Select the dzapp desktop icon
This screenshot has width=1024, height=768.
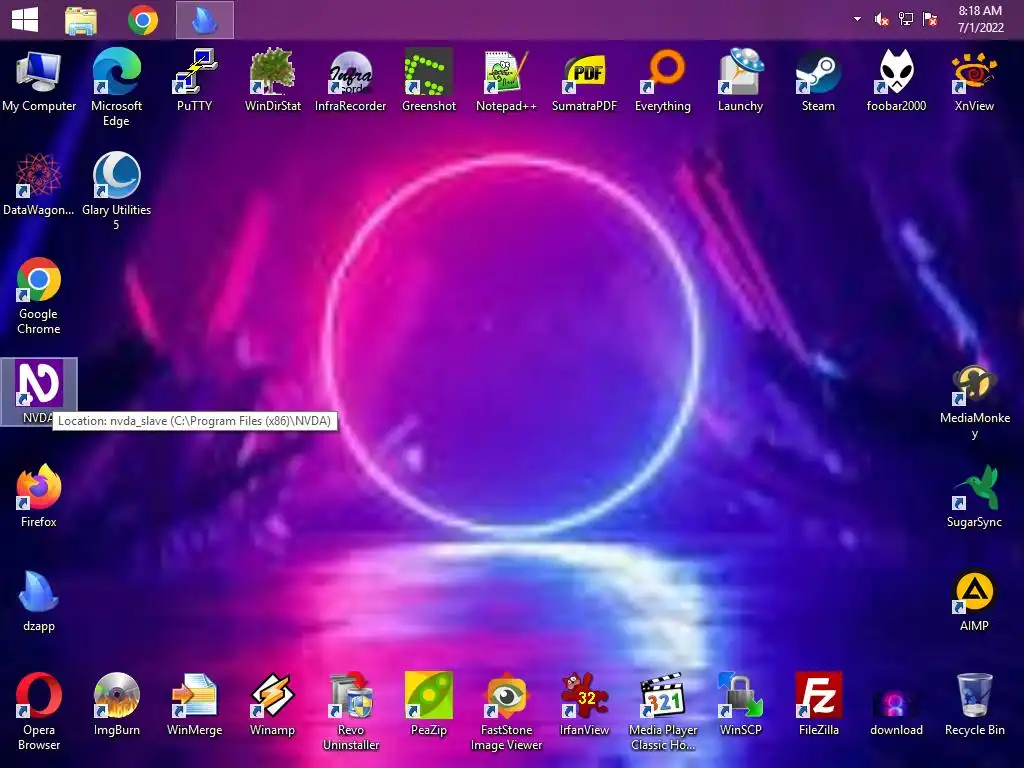pyautogui.click(x=39, y=600)
